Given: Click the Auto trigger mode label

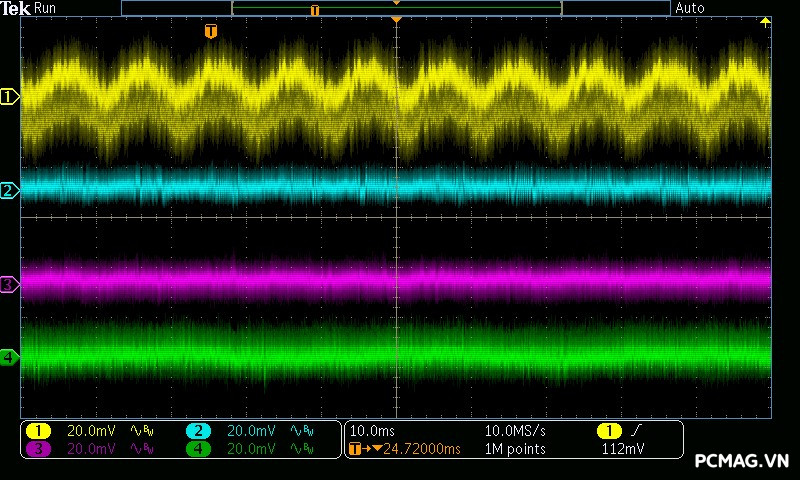Looking at the screenshot, I should [x=690, y=8].
